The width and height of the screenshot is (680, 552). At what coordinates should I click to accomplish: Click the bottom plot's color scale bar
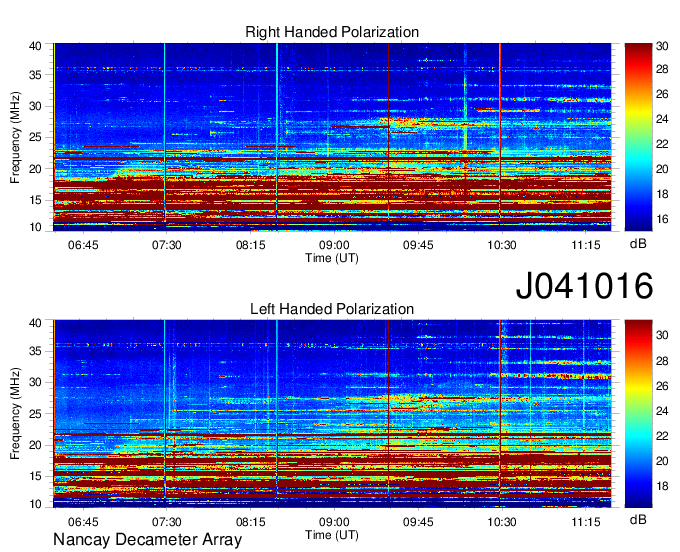(638, 414)
